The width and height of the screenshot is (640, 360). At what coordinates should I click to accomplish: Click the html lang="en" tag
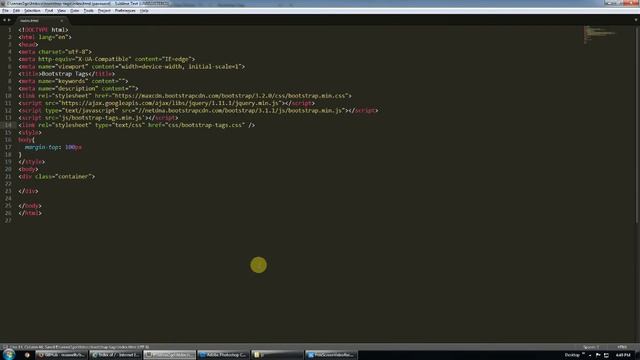tap(45, 37)
